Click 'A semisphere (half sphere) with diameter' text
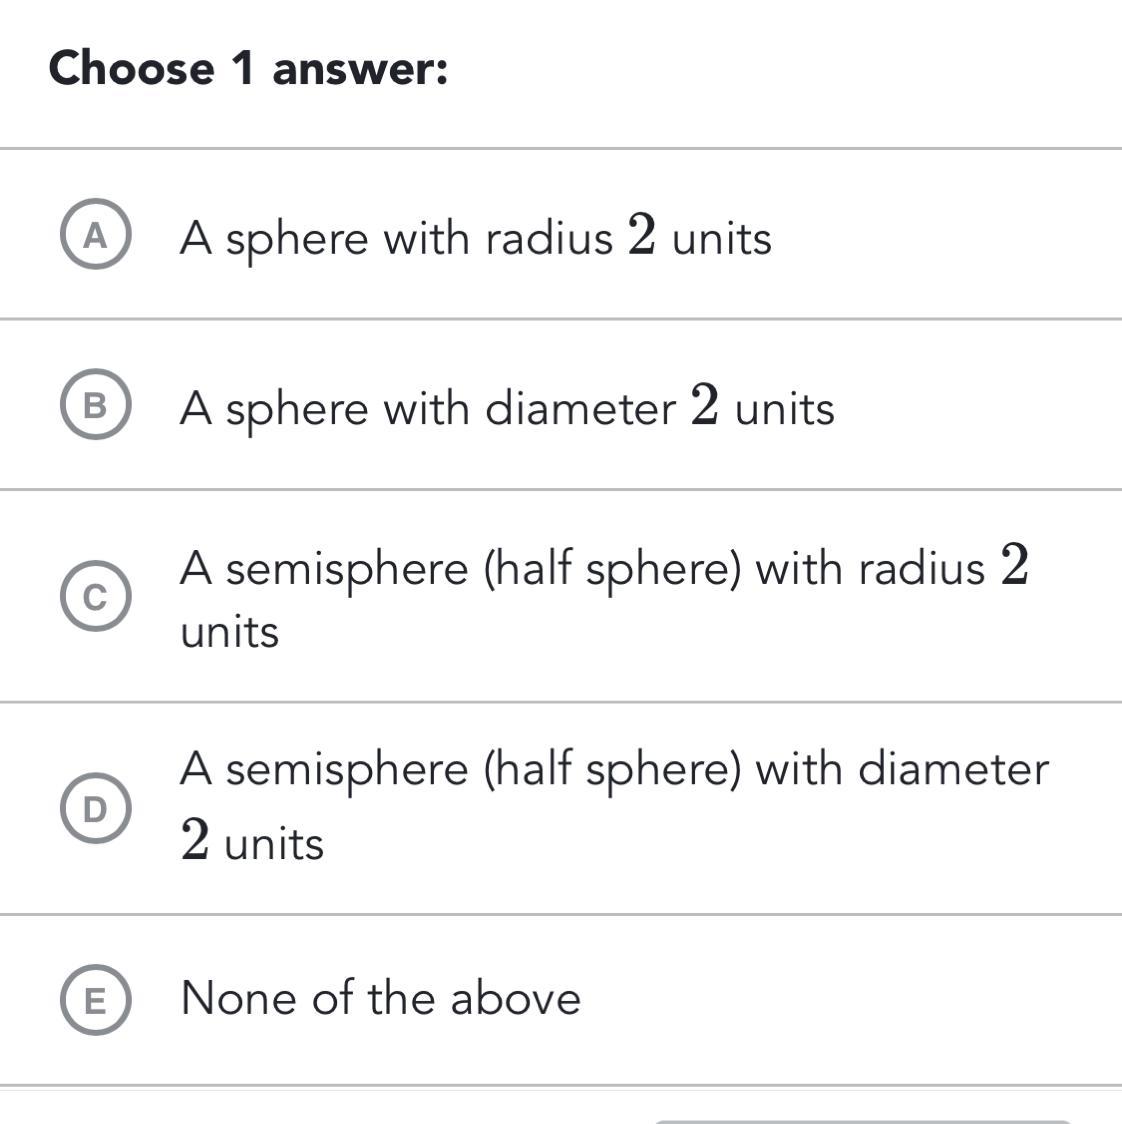The width and height of the screenshot is (1122, 1124). tap(614, 769)
